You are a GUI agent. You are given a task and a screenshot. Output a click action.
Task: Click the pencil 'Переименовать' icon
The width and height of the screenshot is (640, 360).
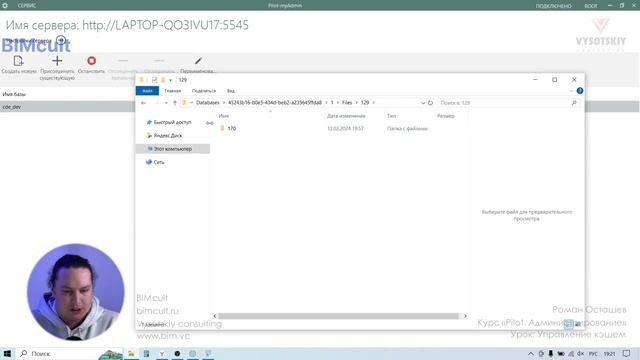point(198,61)
